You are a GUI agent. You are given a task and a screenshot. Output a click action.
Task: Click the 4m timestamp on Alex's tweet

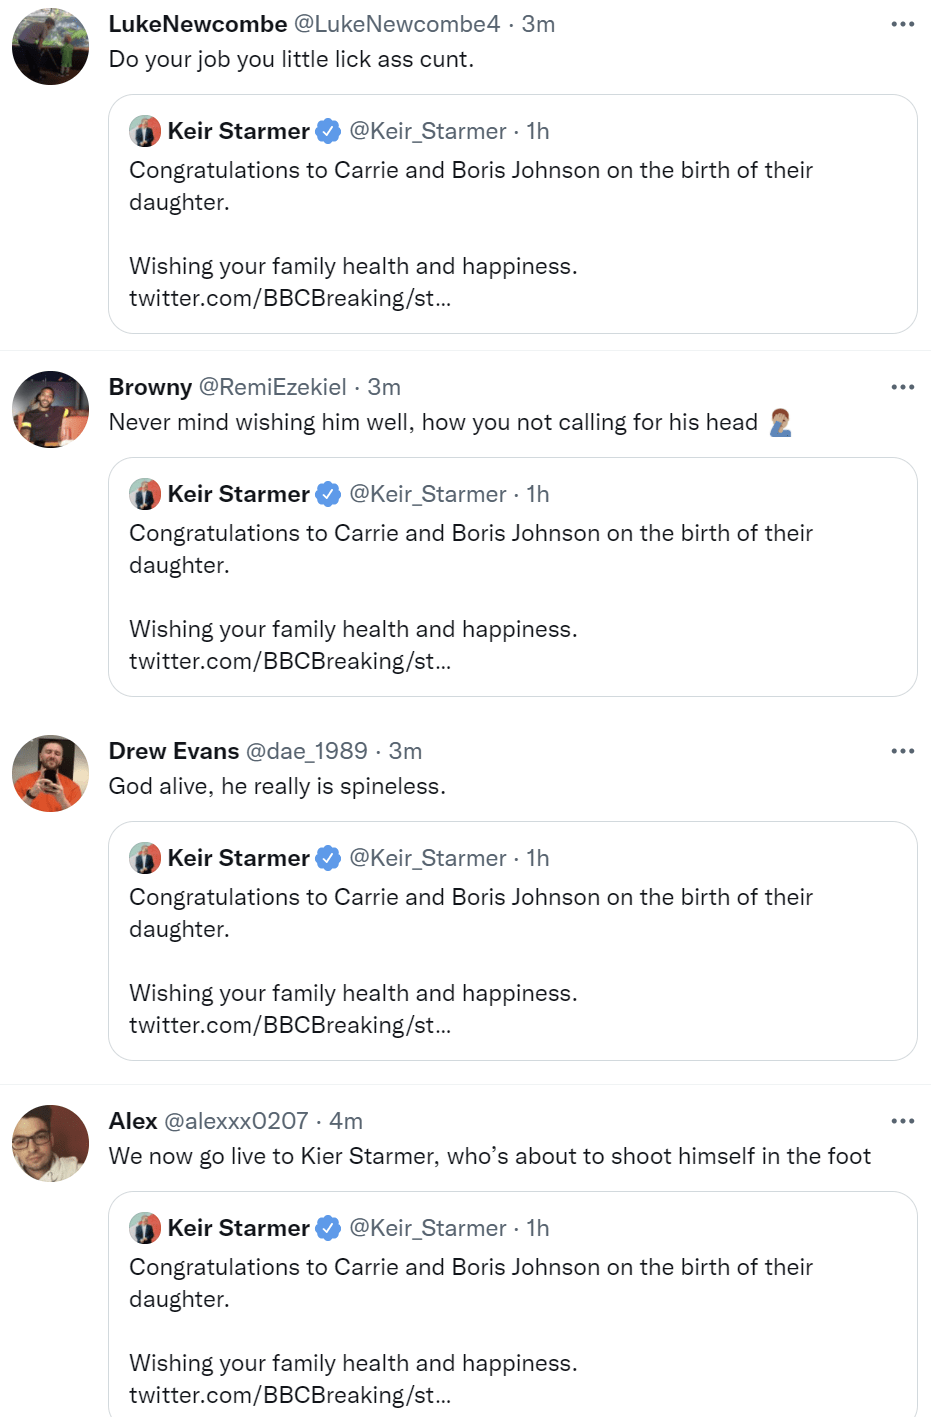(346, 1121)
